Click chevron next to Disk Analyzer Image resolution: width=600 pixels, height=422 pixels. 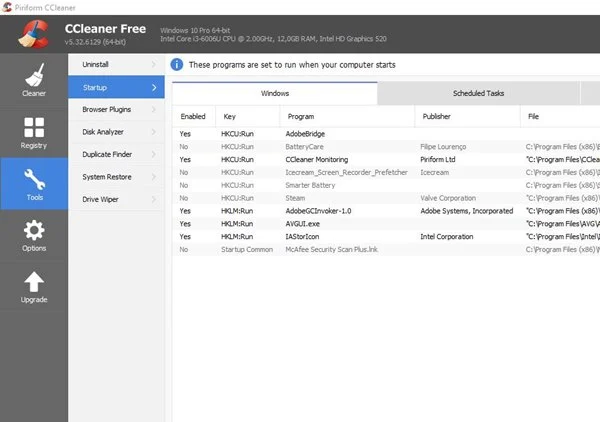coord(154,132)
